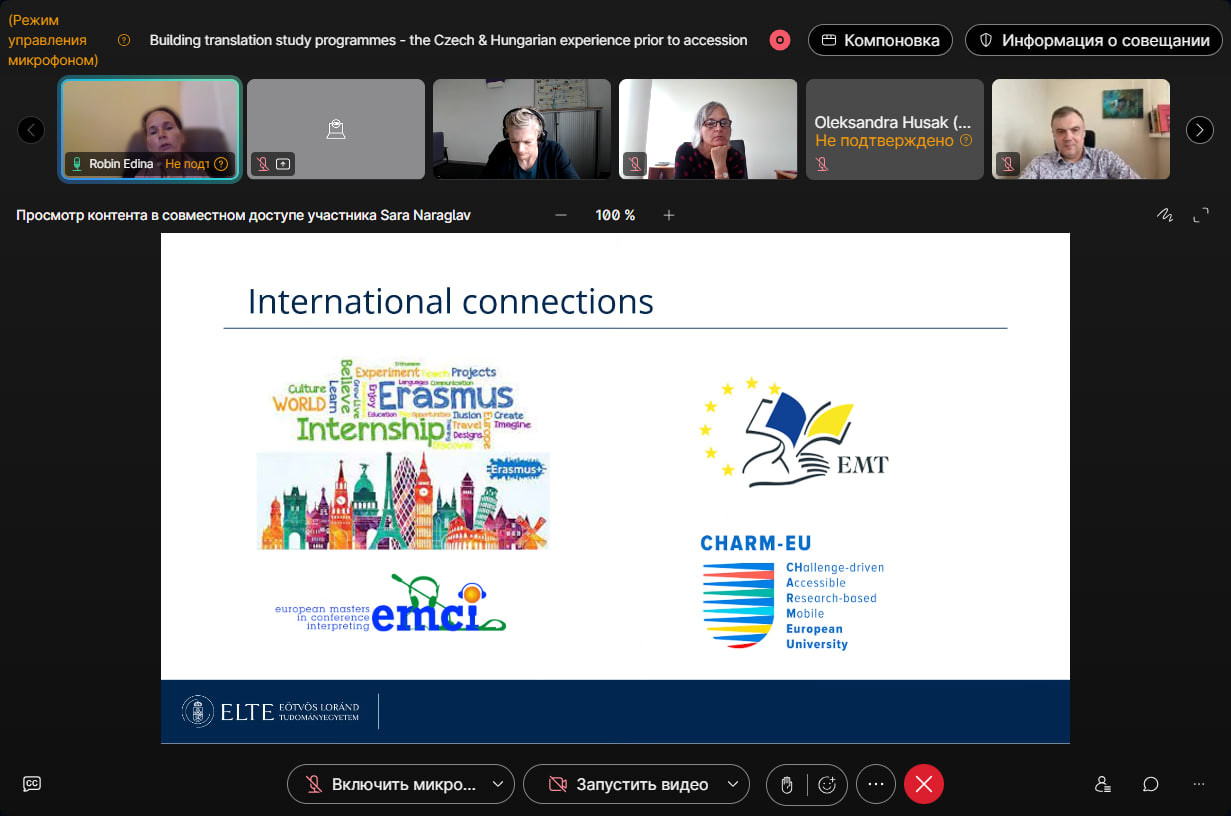Expand microphone options dropdown arrow

click(498, 785)
